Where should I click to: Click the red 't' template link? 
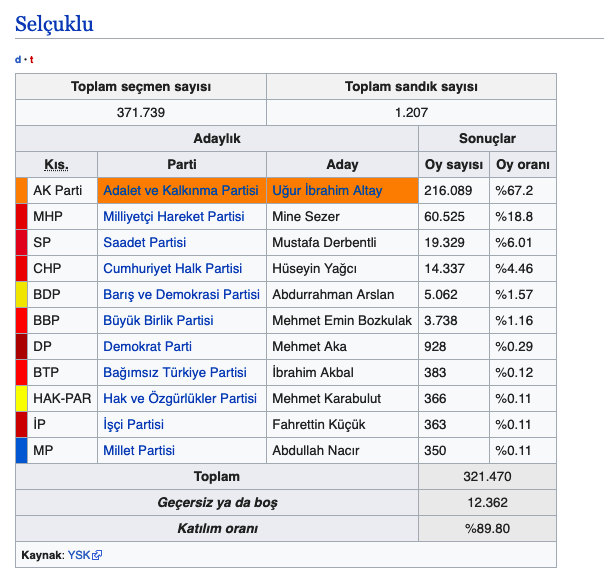[x=32, y=60]
